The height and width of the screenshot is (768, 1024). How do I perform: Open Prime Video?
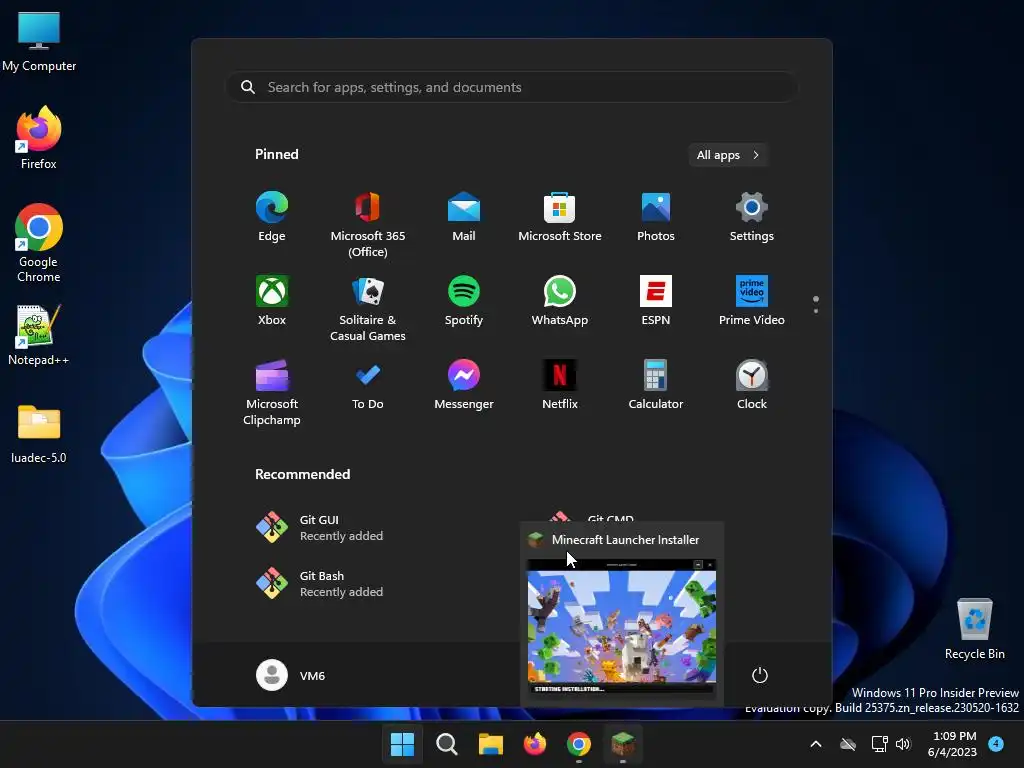(752, 300)
